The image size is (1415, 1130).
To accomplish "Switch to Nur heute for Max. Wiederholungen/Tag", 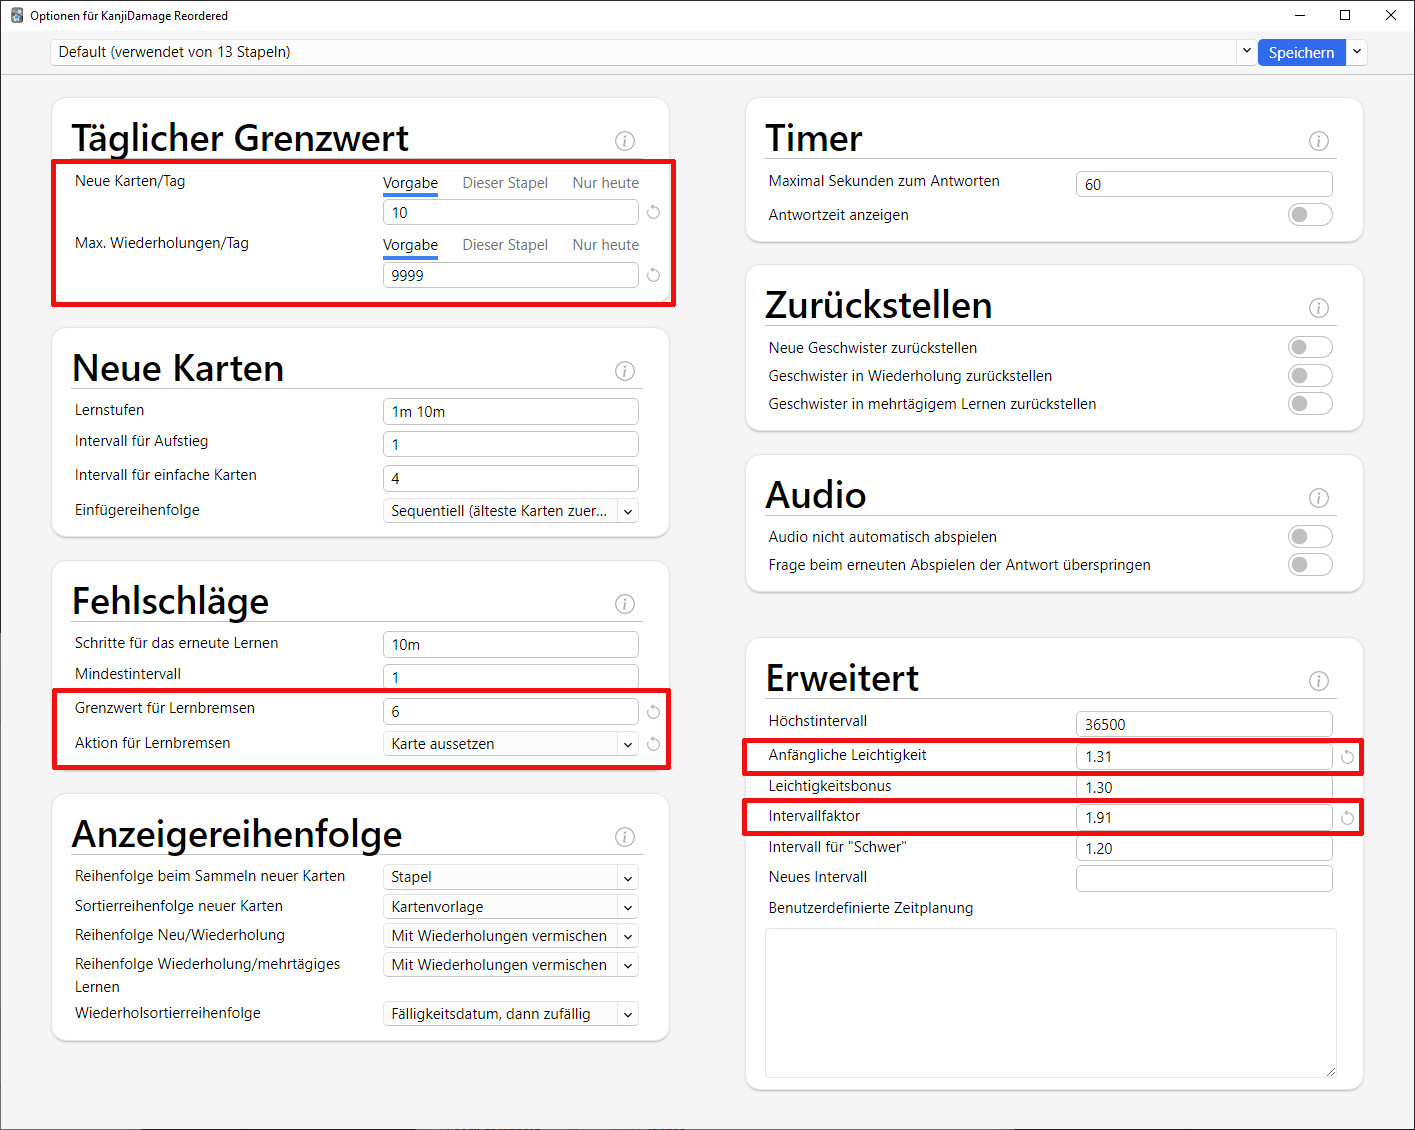I will click(604, 244).
